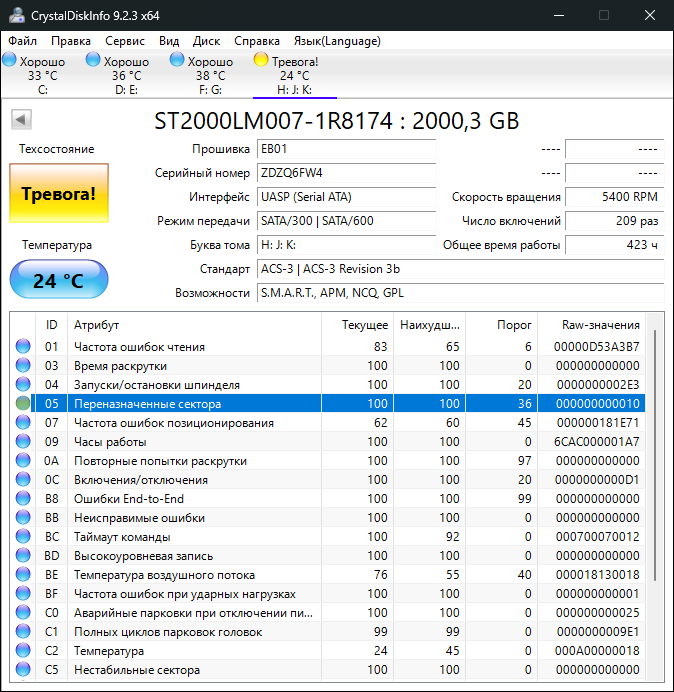Open the Справка menu
This screenshot has width=674, height=692.
tap(257, 41)
